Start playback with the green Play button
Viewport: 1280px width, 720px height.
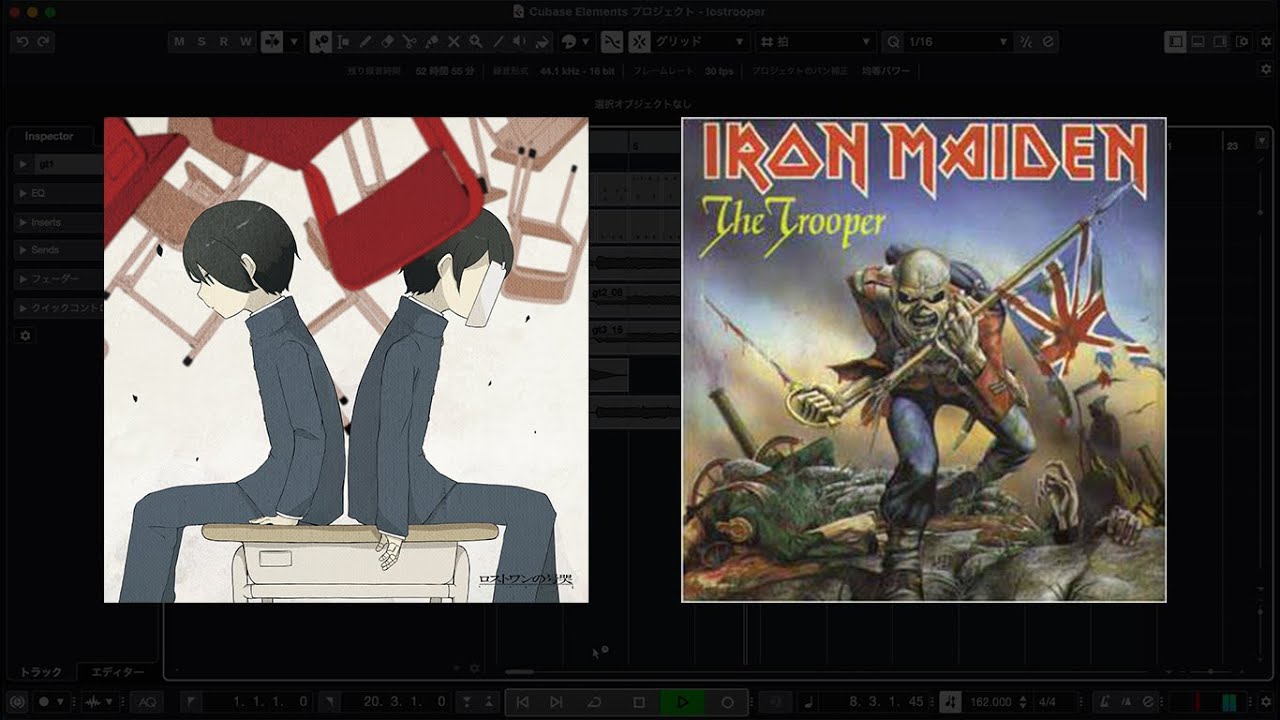click(683, 702)
